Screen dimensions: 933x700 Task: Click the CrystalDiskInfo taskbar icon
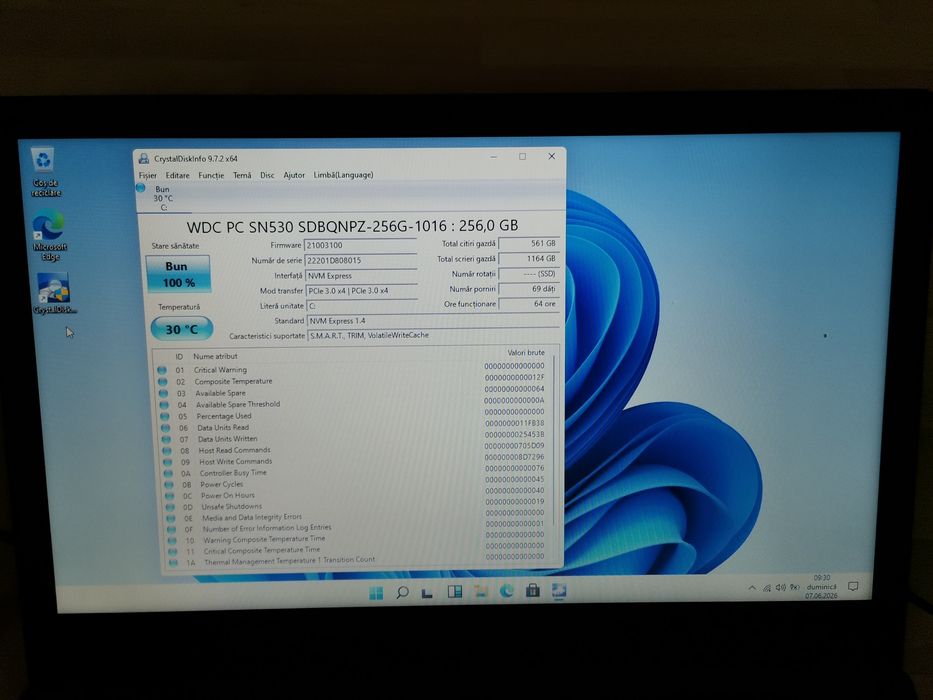click(x=558, y=590)
